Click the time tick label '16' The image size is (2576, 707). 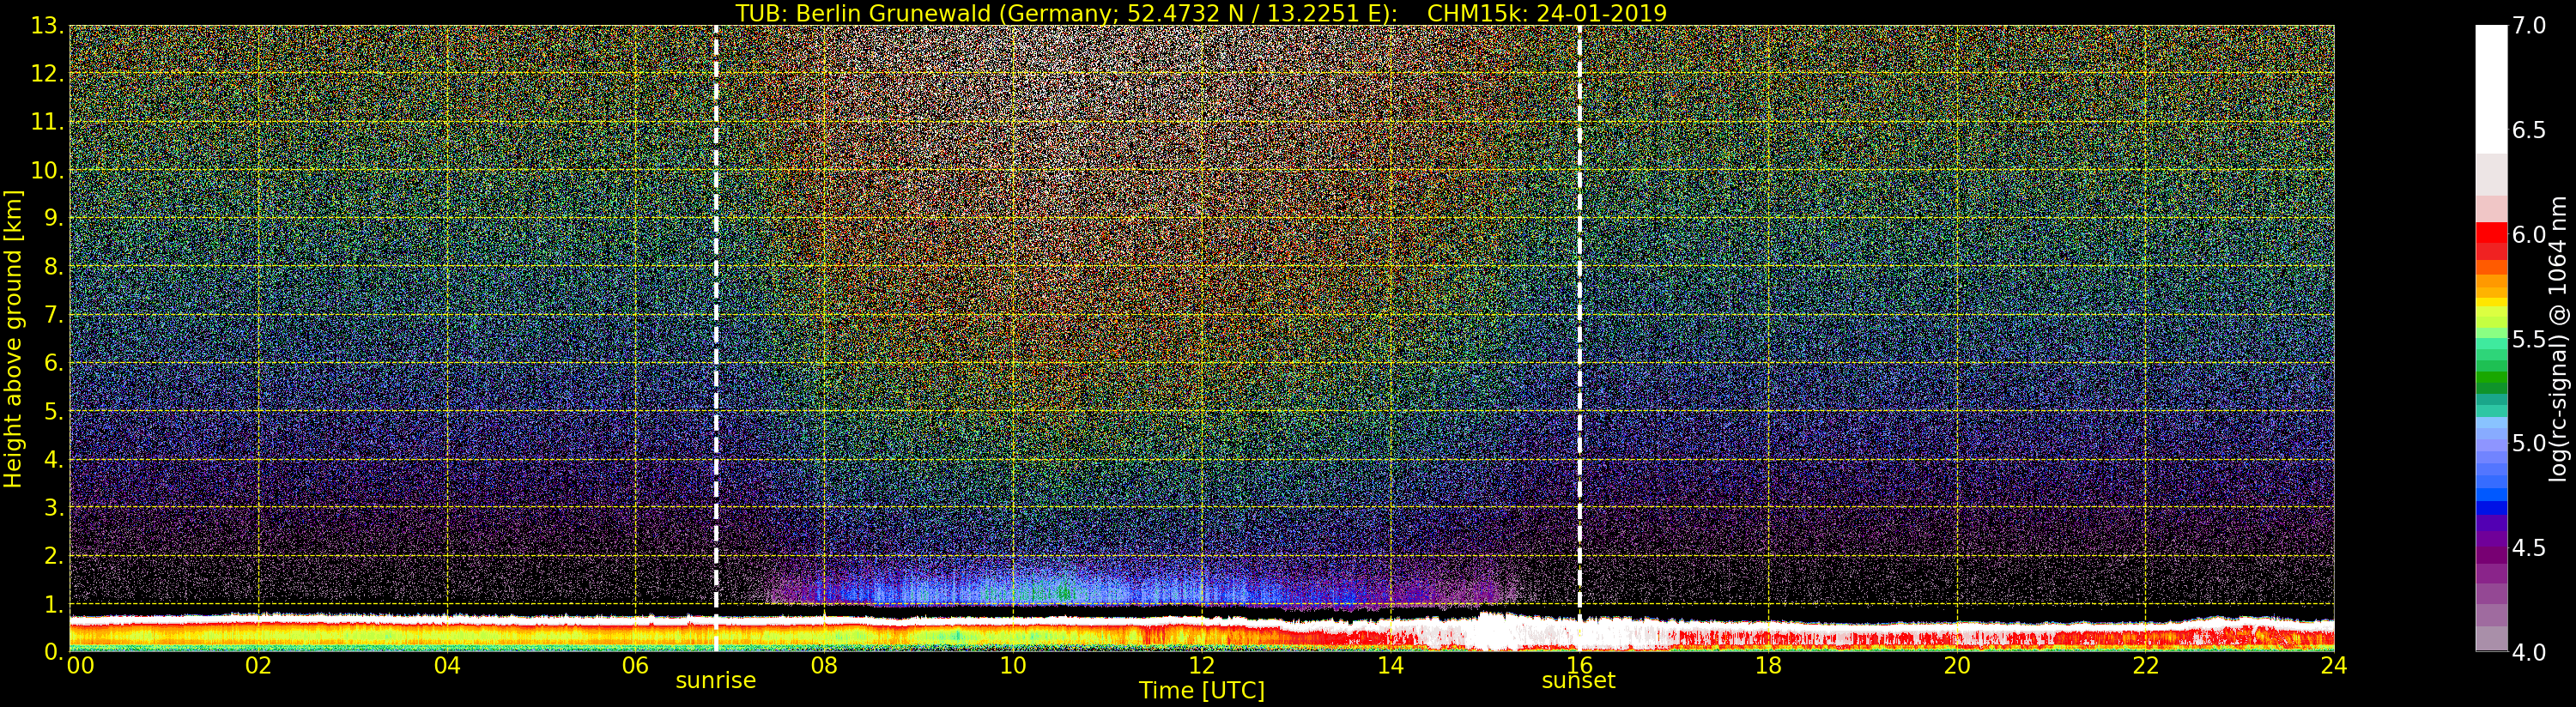(x=1579, y=665)
